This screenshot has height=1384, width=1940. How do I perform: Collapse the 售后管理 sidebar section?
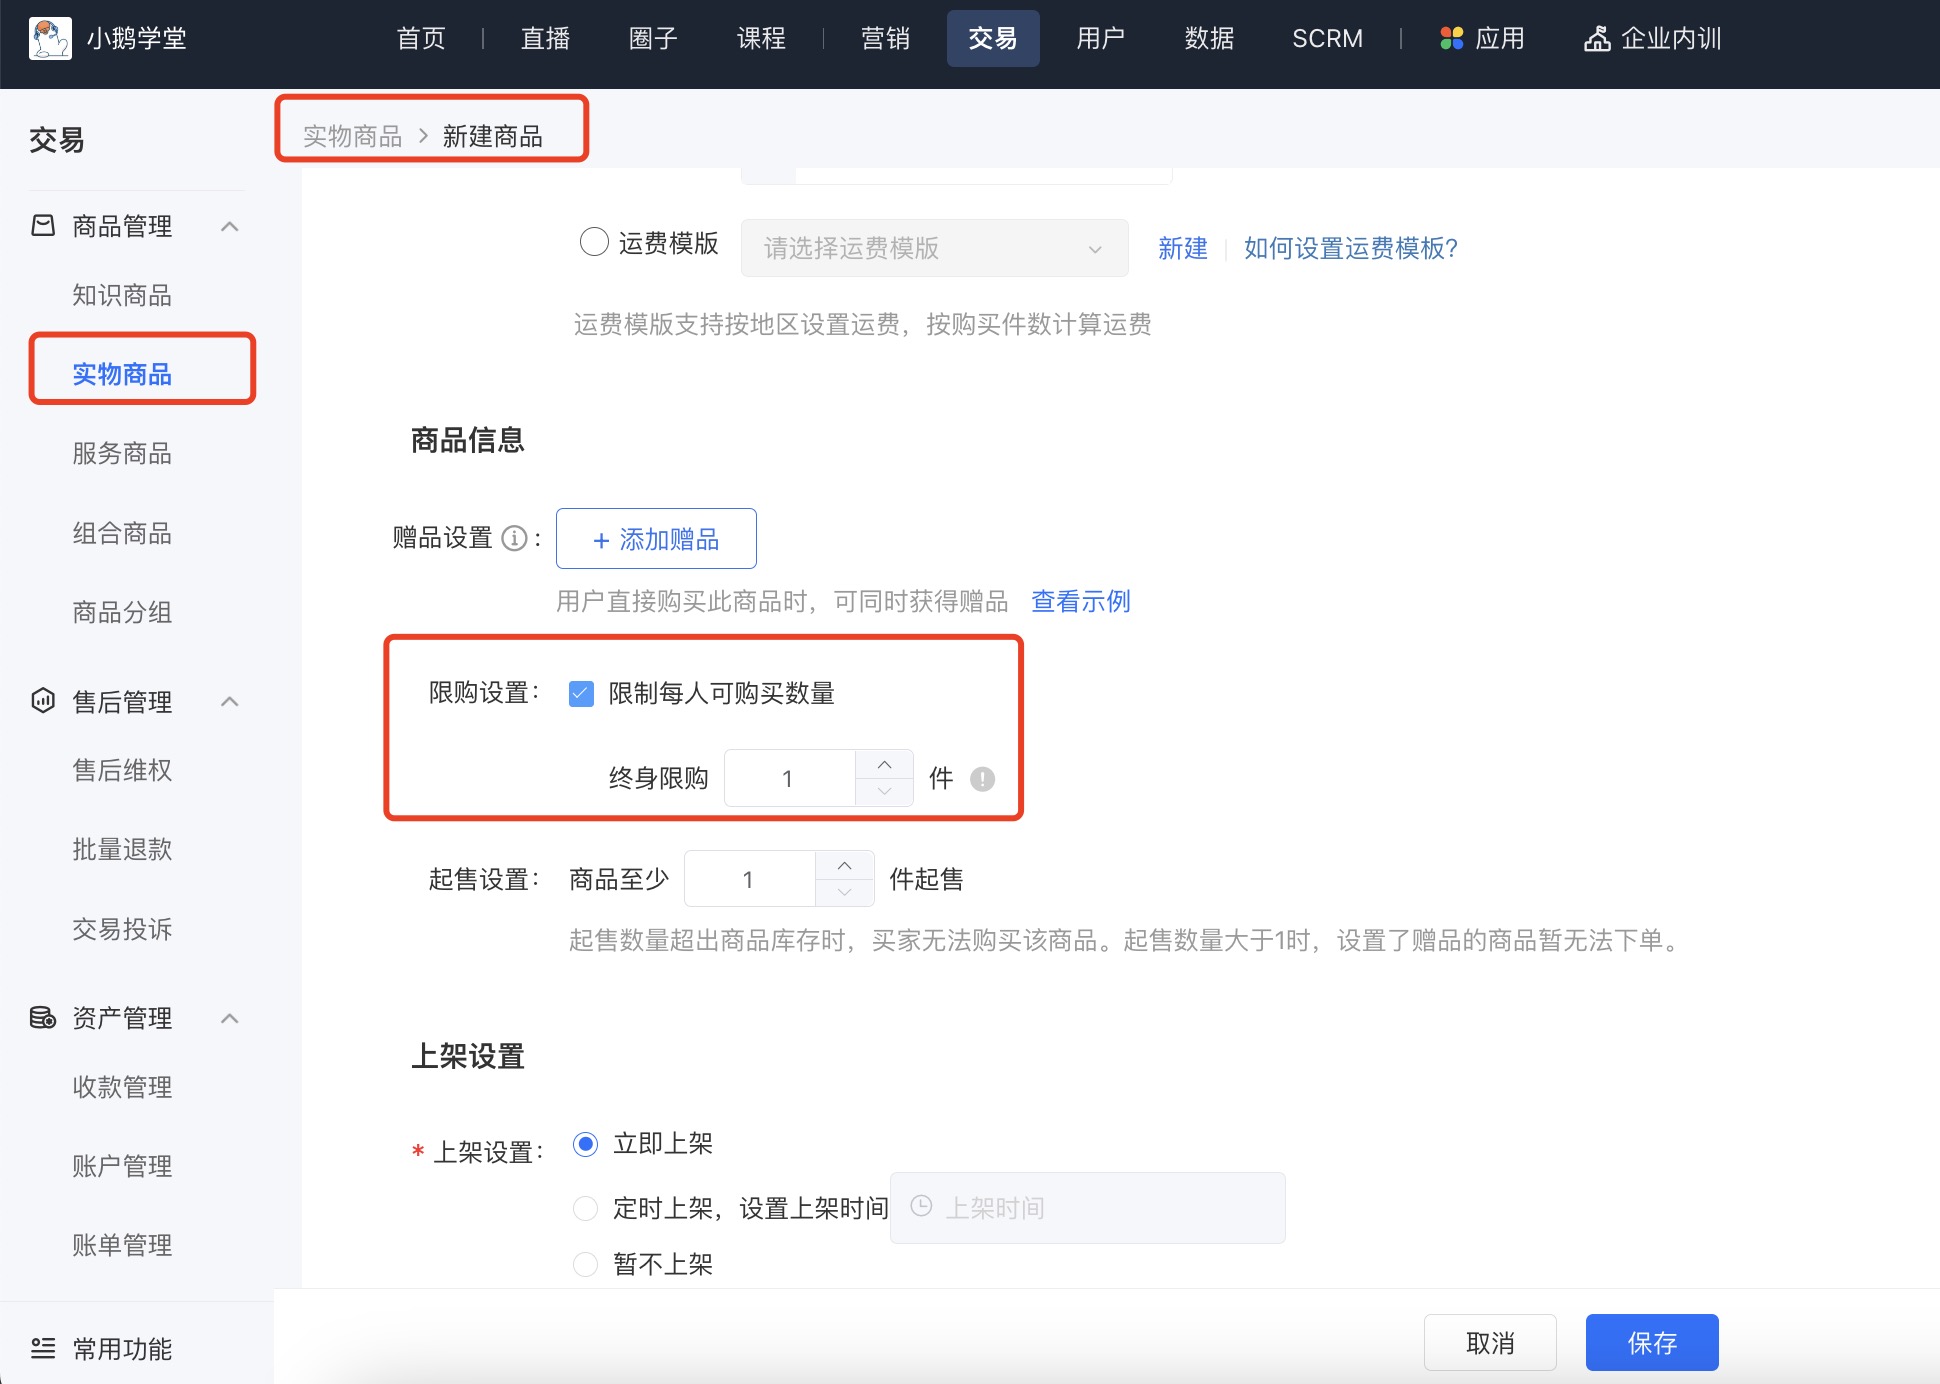point(229,701)
